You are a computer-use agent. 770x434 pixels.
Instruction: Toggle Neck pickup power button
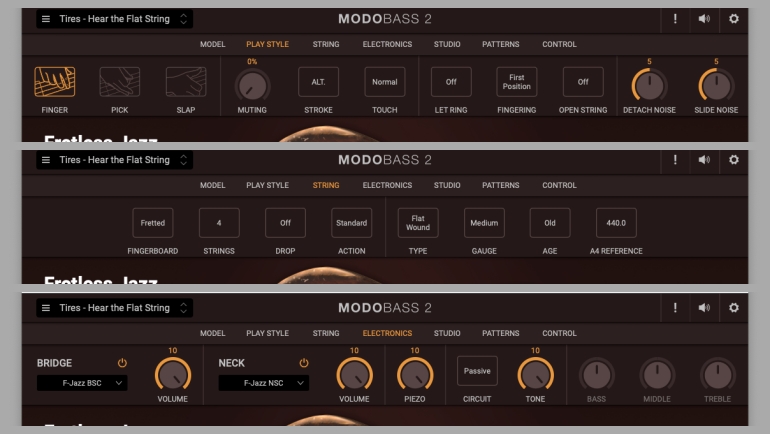pyautogui.click(x=303, y=363)
